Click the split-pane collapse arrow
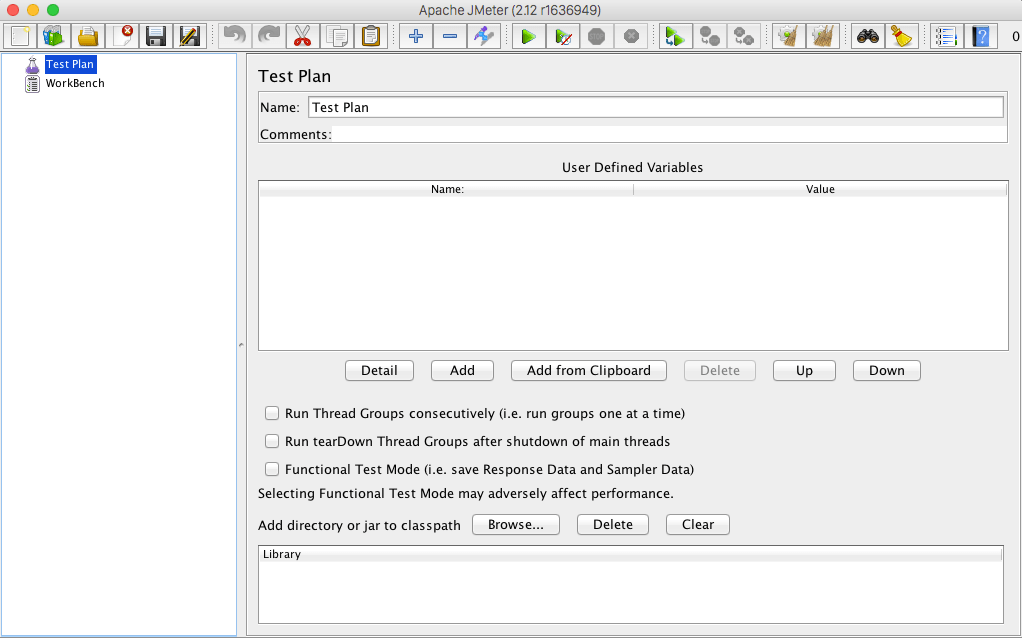 241,344
